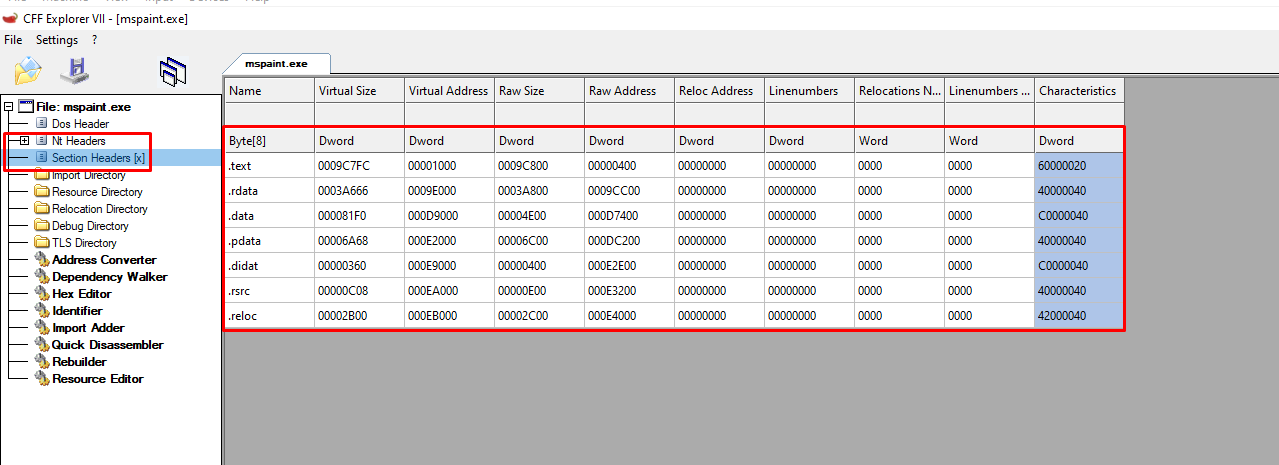The image size is (1279, 465).
Task: Click the Characteristics column header
Action: click(x=1079, y=90)
